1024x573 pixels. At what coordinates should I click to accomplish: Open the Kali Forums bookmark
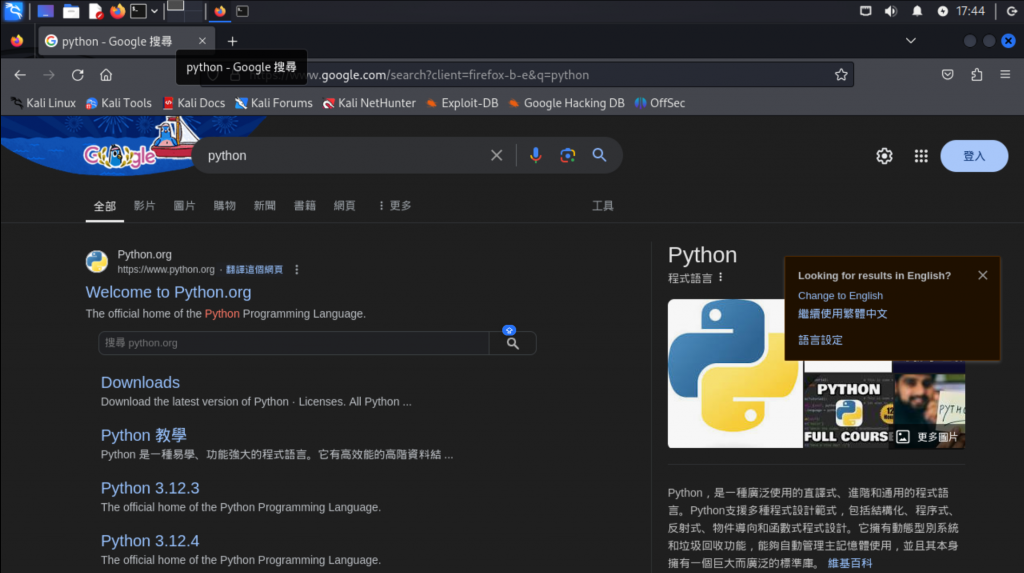(274, 103)
